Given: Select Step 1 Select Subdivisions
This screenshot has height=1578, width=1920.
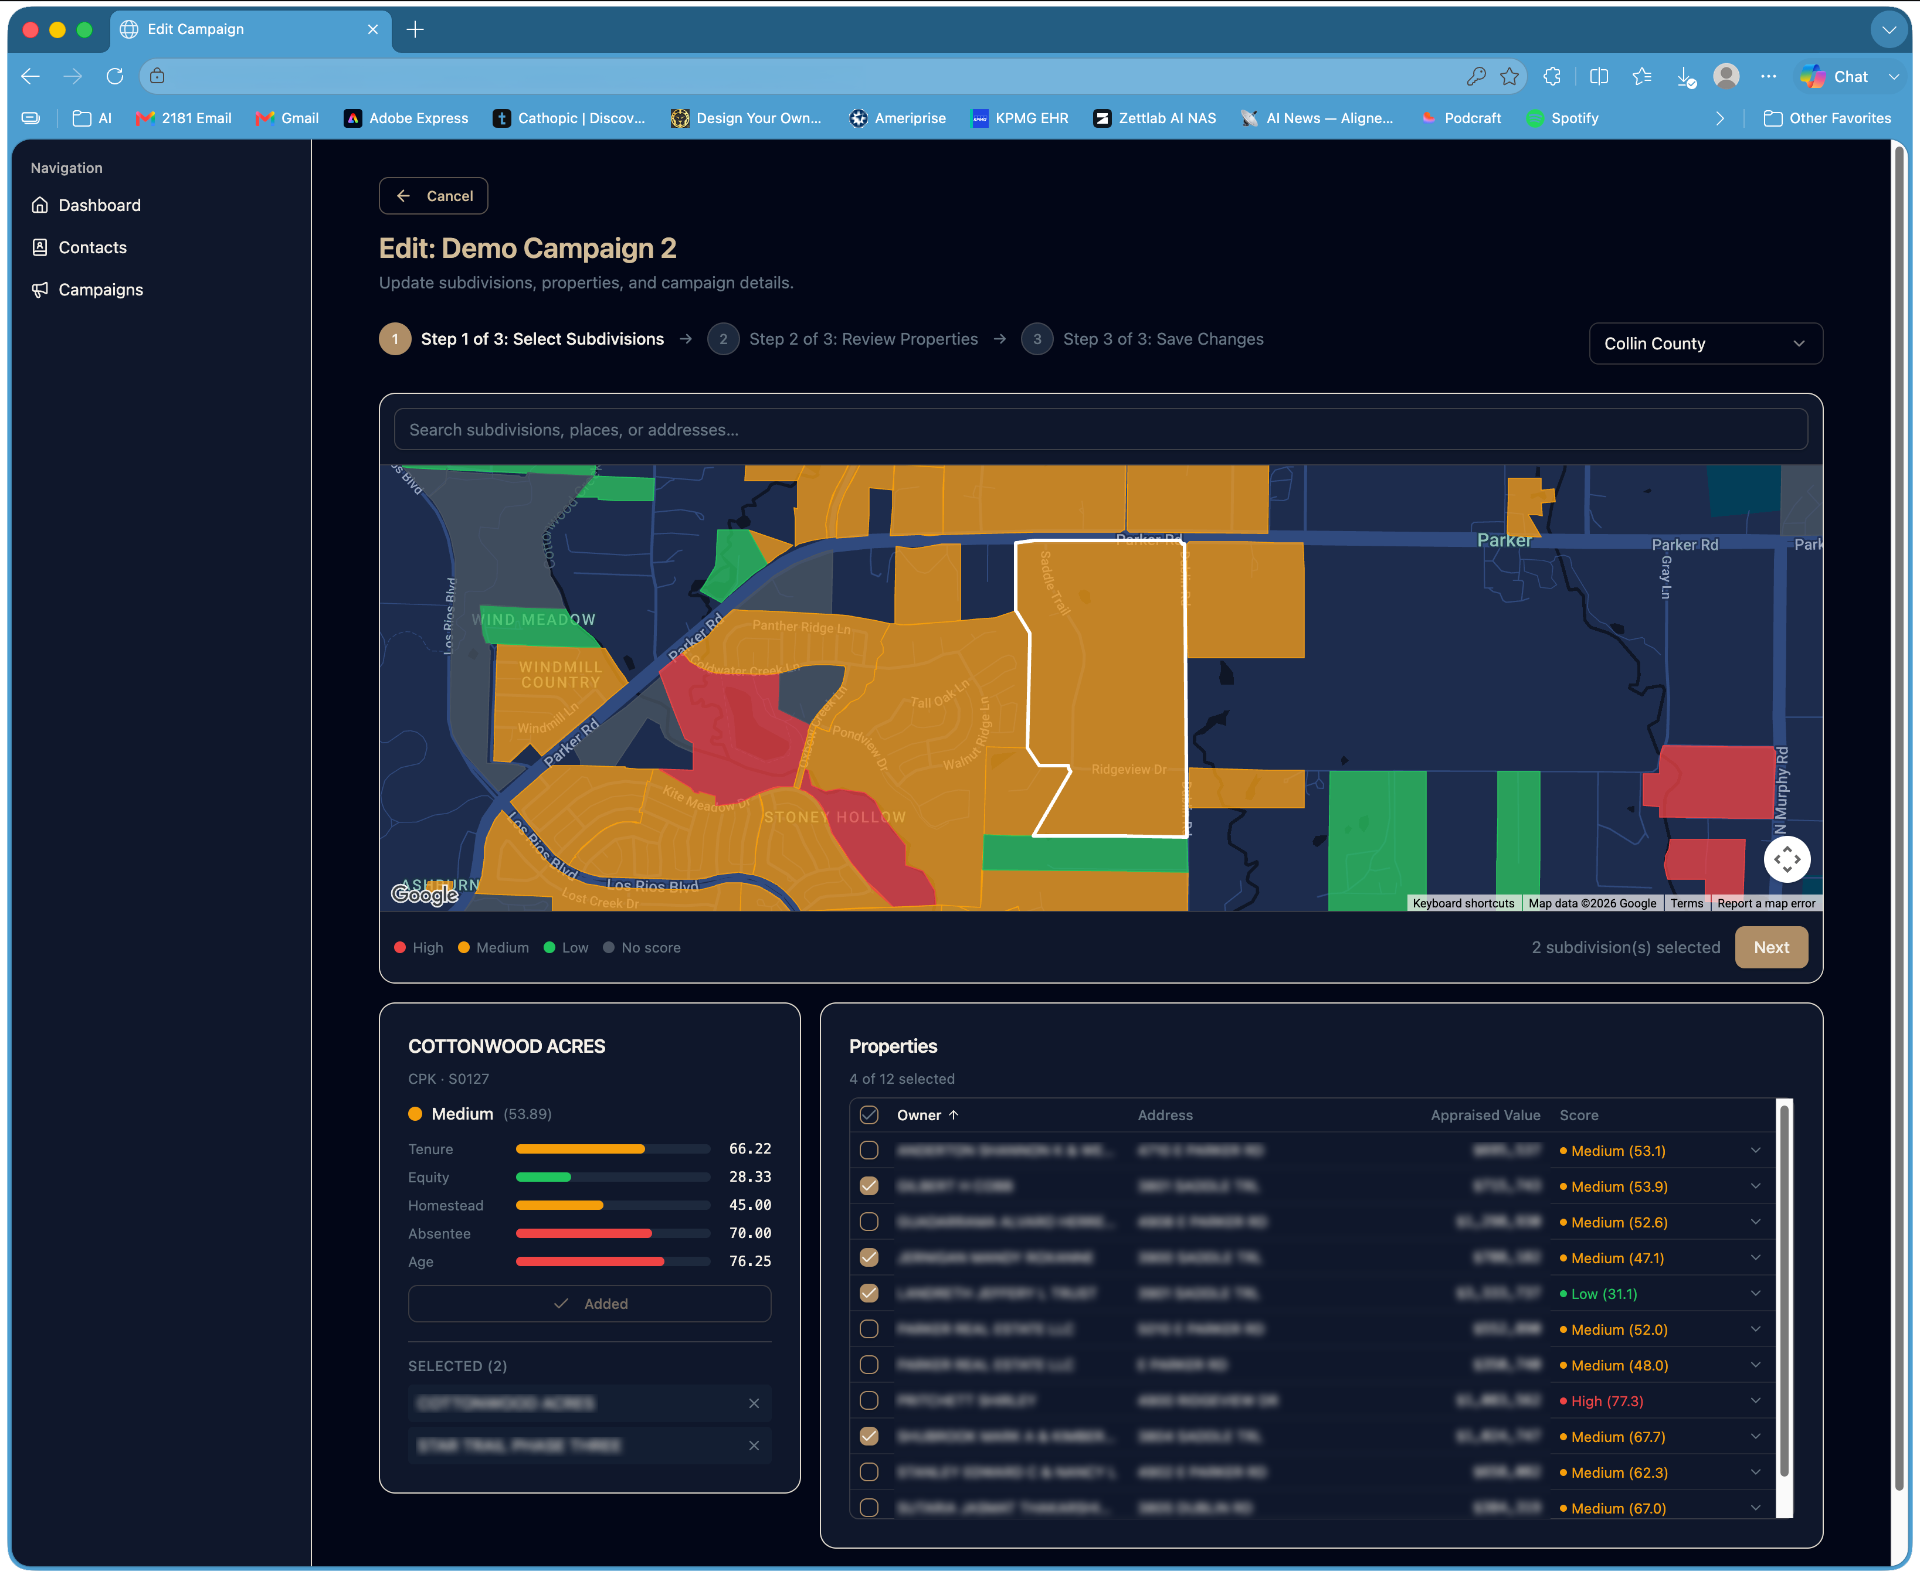Looking at the screenshot, I should pyautogui.click(x=521, y=339).
